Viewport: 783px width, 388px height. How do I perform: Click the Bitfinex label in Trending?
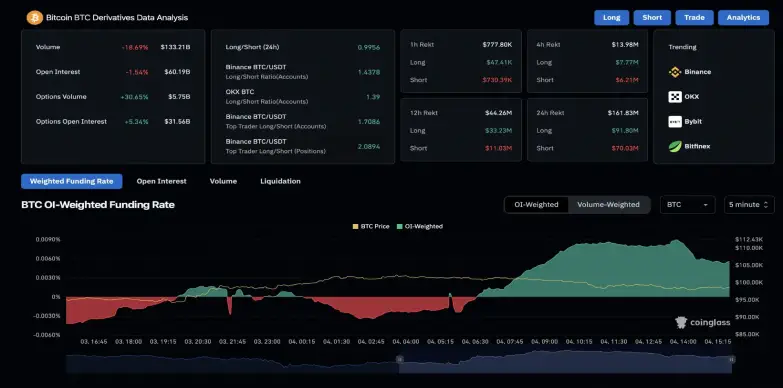[x=697, y=147]
